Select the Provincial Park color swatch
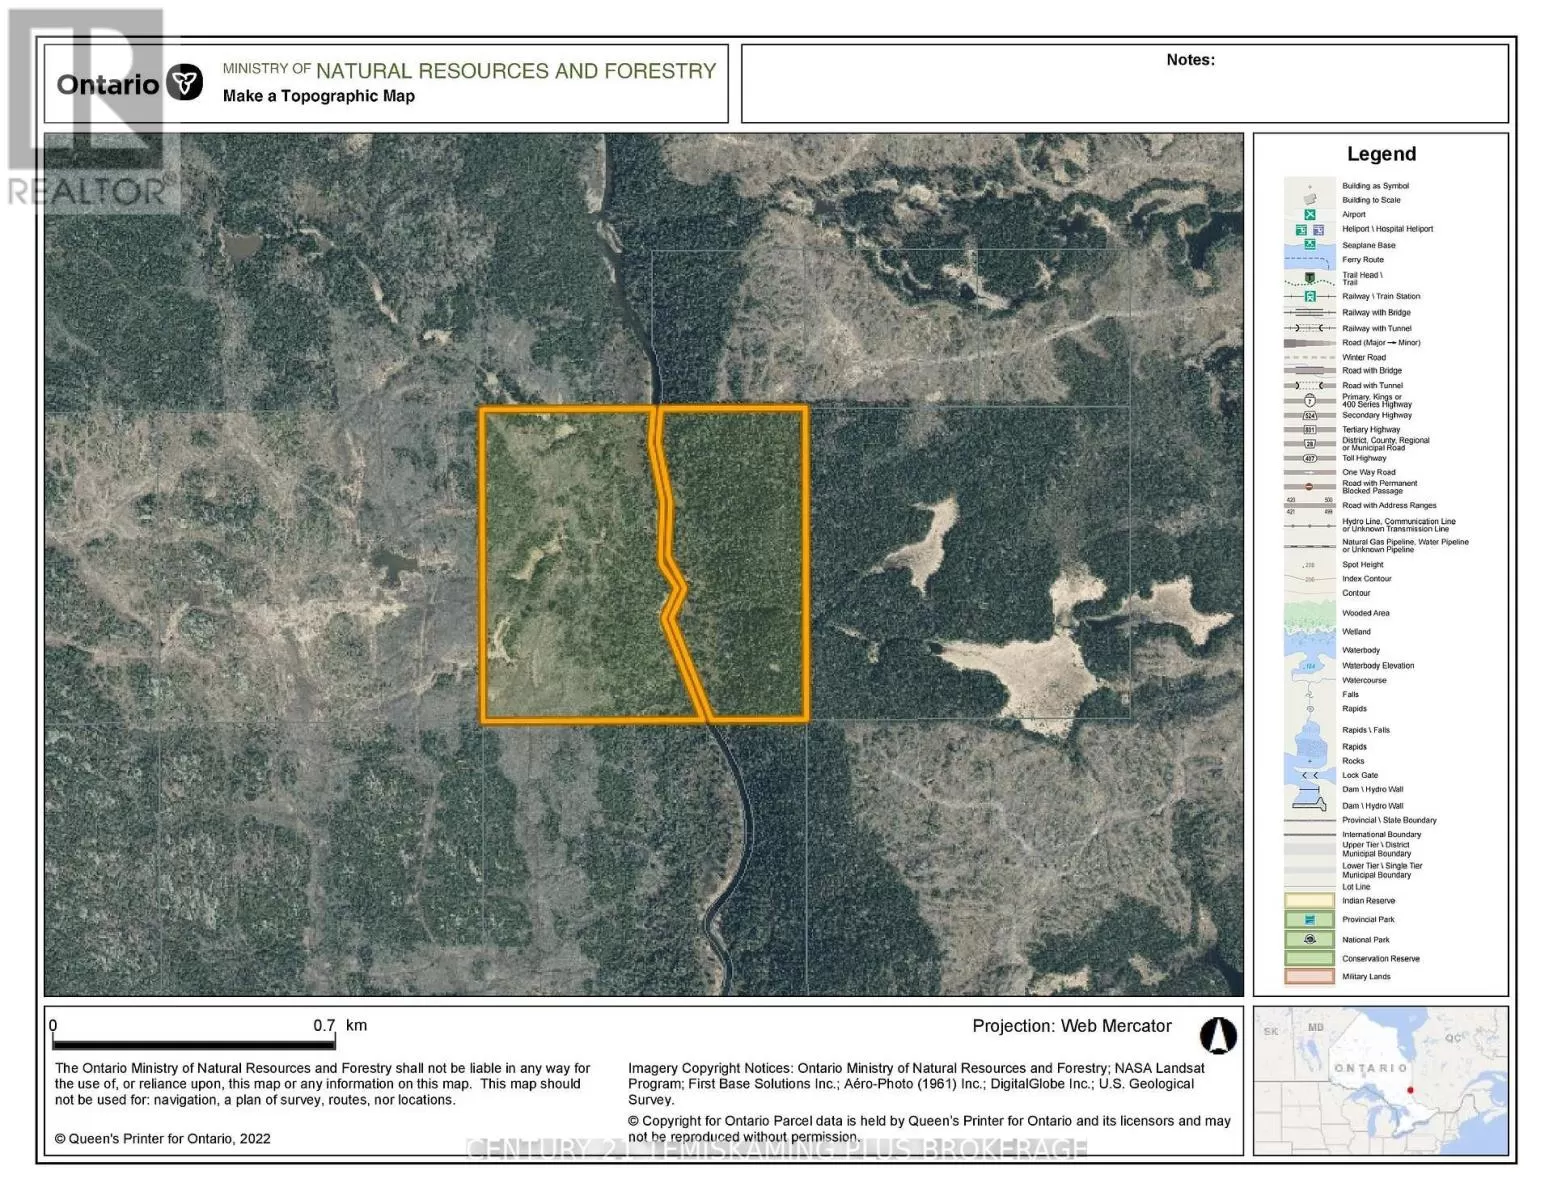This screenshot has width=1553, height=1200. tap(1307, 919)
